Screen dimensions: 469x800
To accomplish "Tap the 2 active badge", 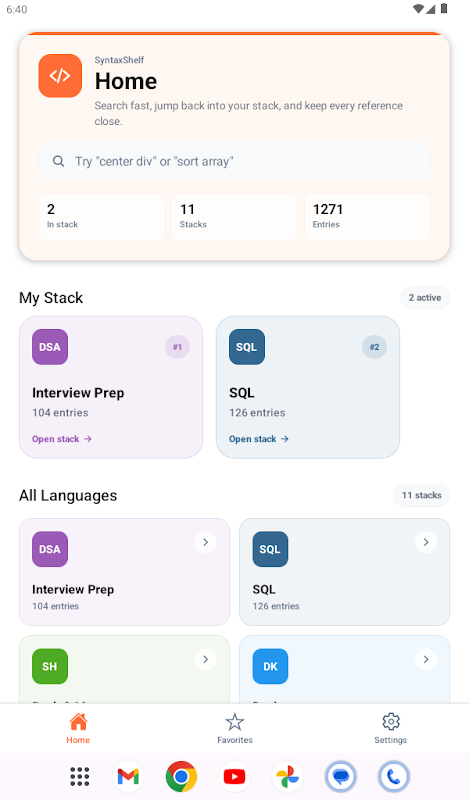I will click(x=425, y=297).
